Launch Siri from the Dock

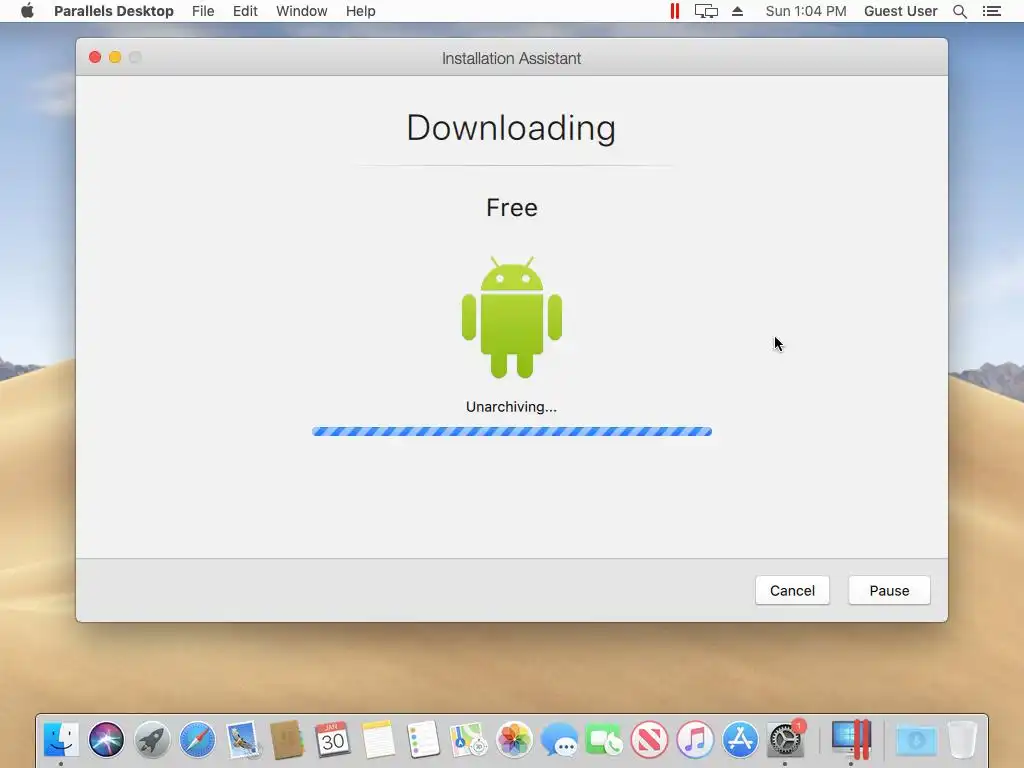point(106,739)
